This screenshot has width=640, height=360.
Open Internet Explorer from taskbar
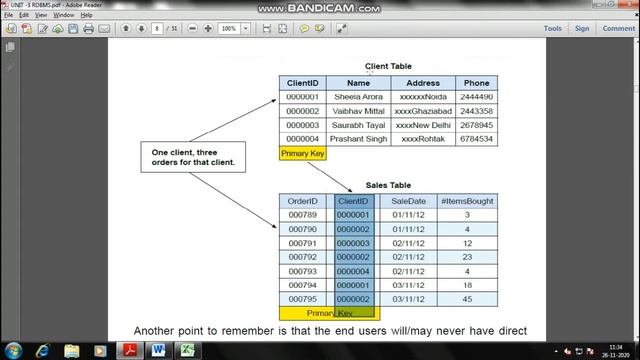point(42,351)
